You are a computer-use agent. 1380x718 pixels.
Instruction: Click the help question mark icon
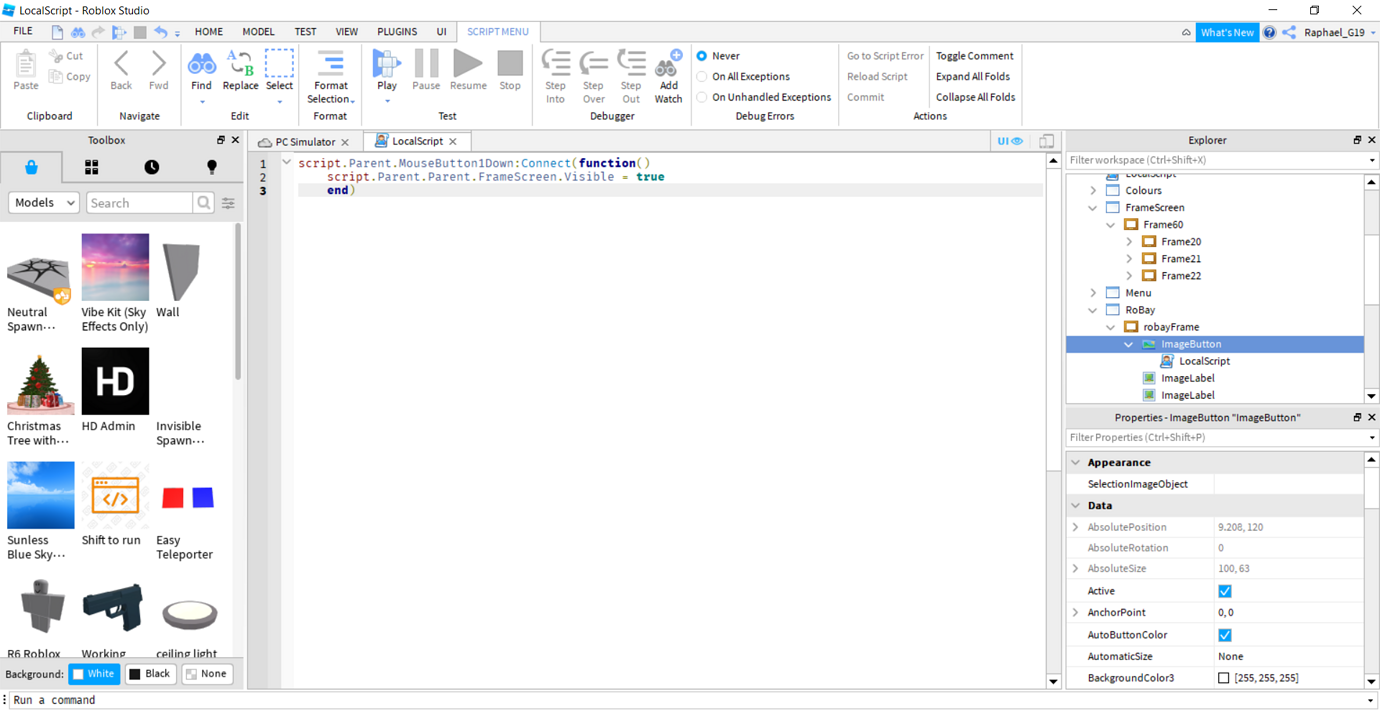pos(1269,32)
